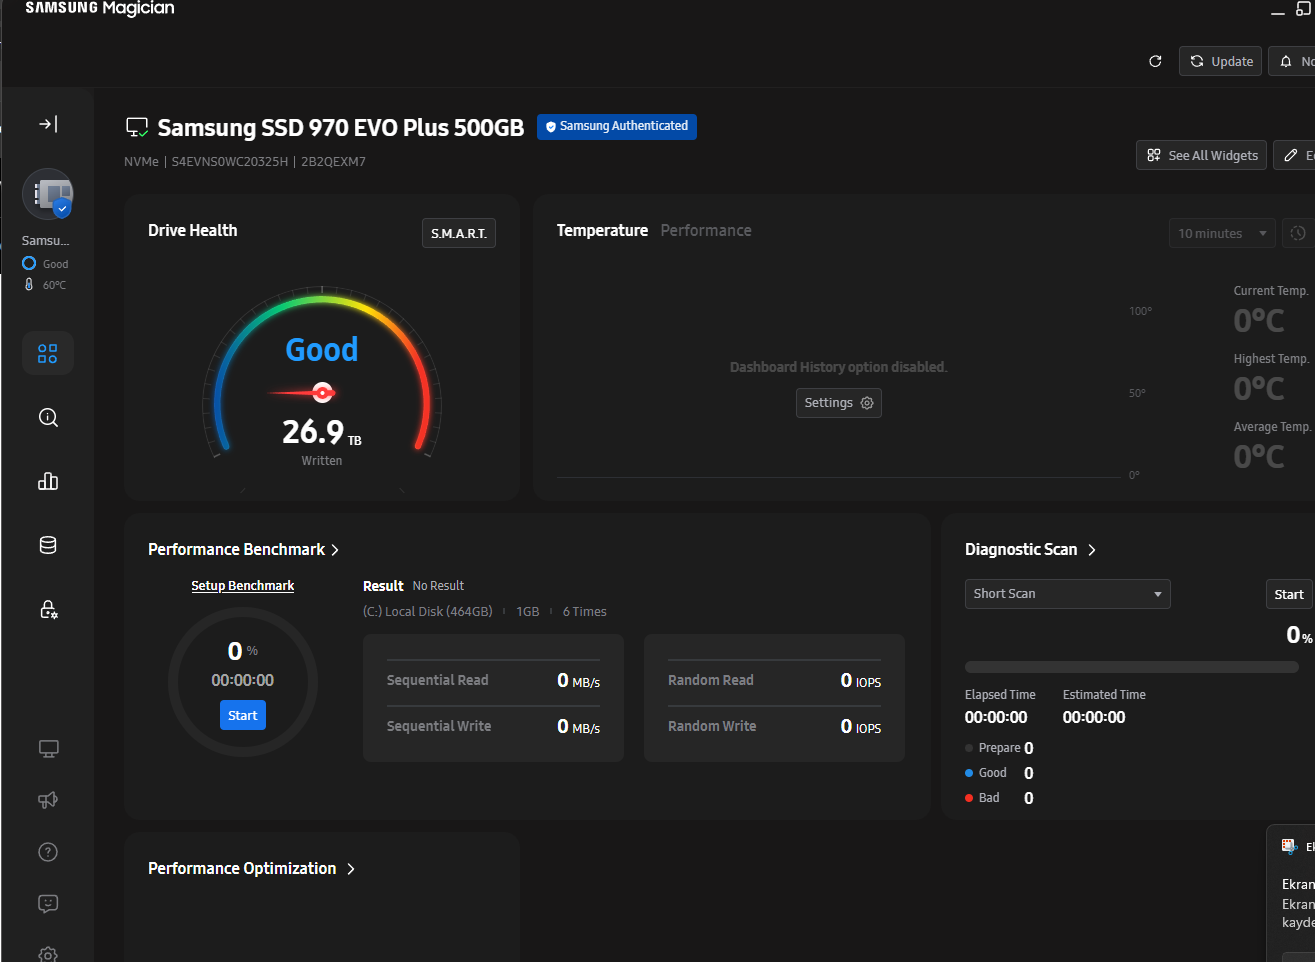Start the diagnostic scan with its Start button
Viewport: 1315px width, 962px height.
tap(1289, 594)
